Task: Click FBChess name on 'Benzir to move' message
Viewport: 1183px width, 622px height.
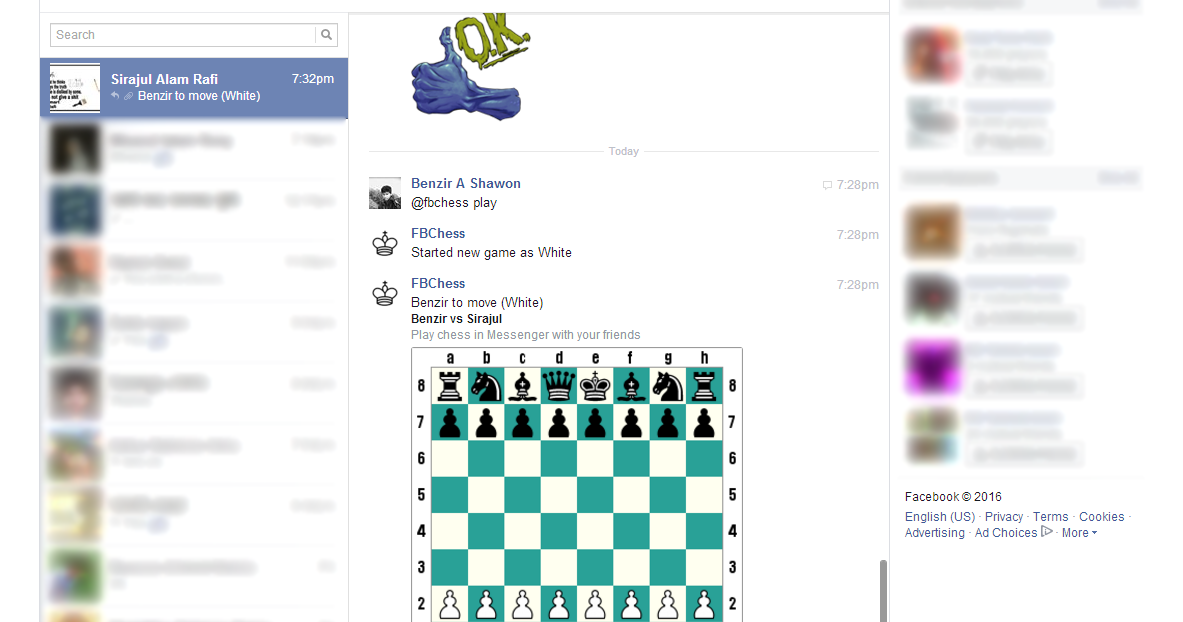Action: [438, 283]
